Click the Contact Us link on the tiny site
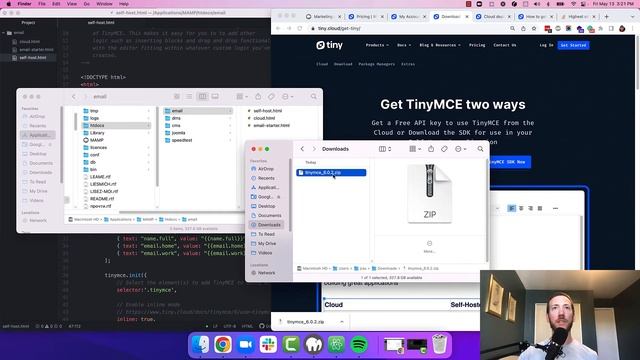640x360 pixels. [504, 45]
